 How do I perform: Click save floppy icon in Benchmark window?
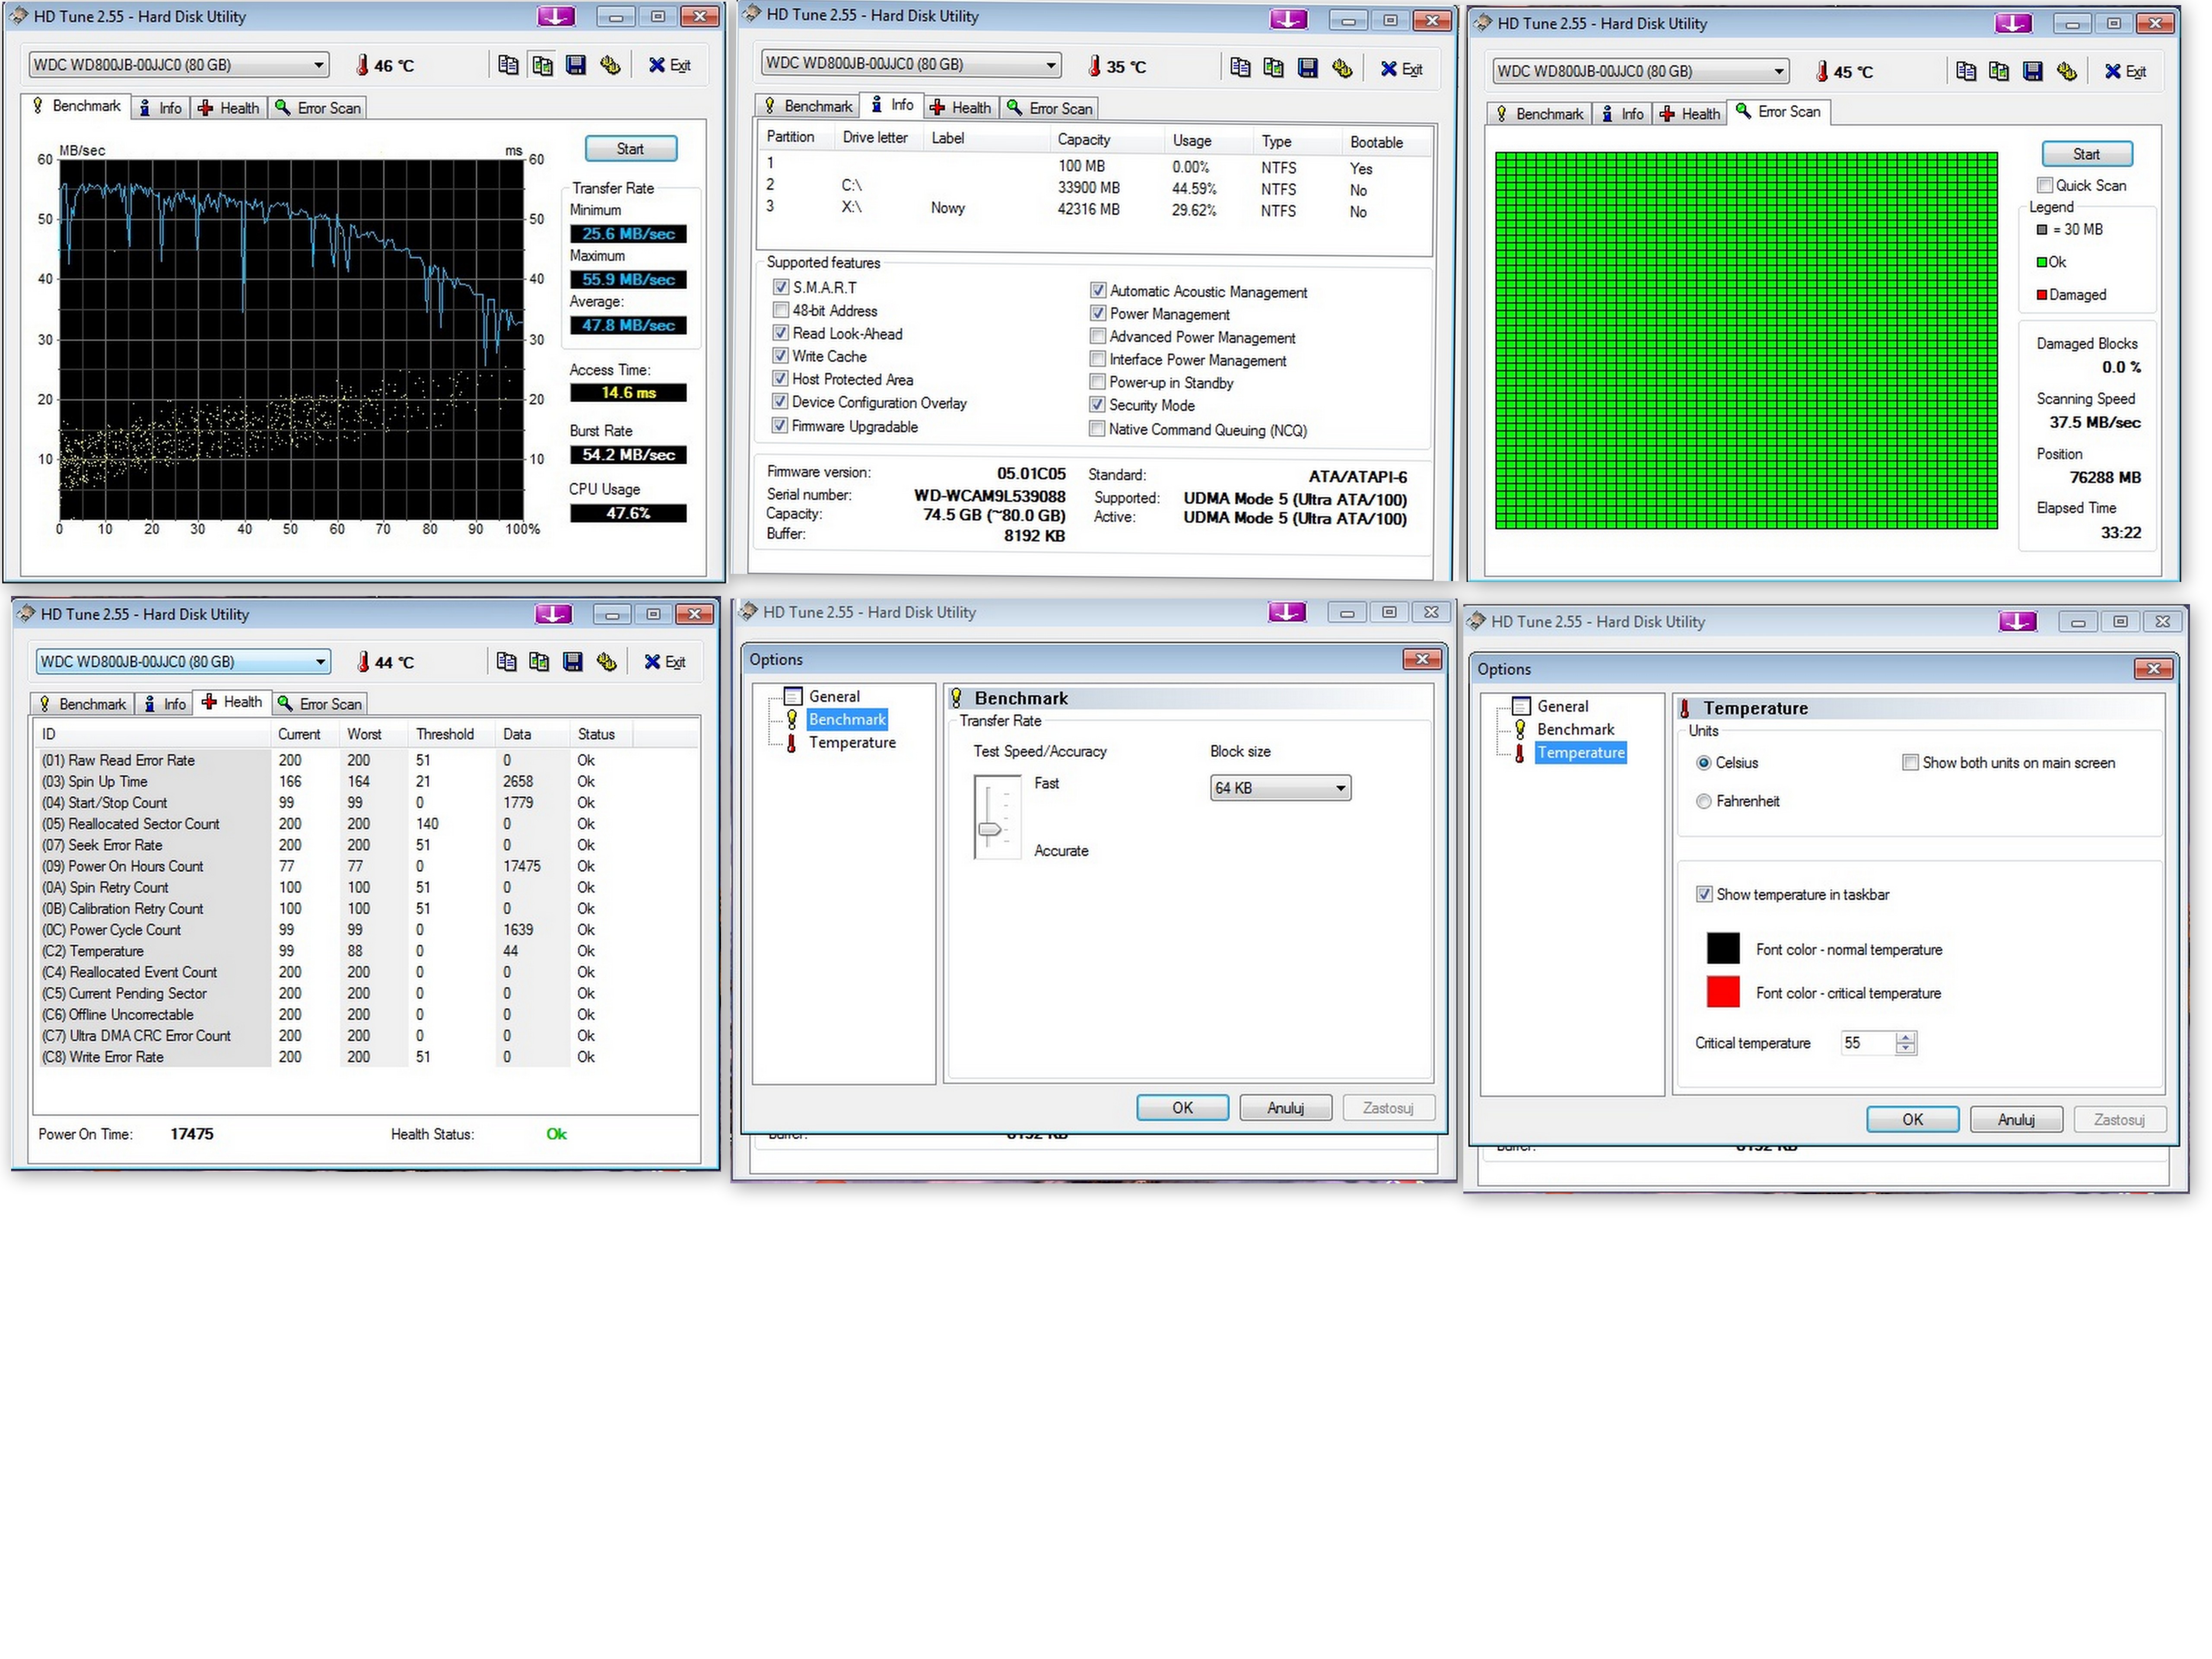click(576, 65)
